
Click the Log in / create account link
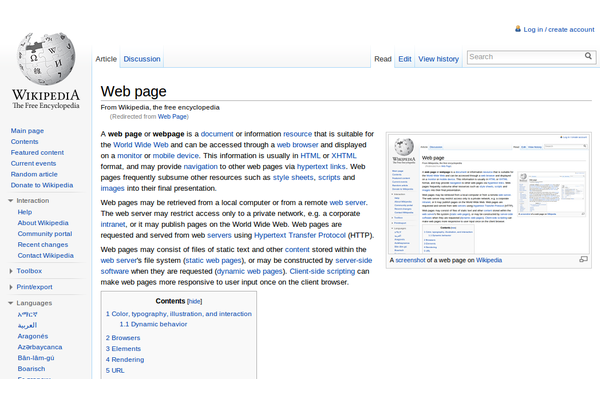(x=559, y=29)
